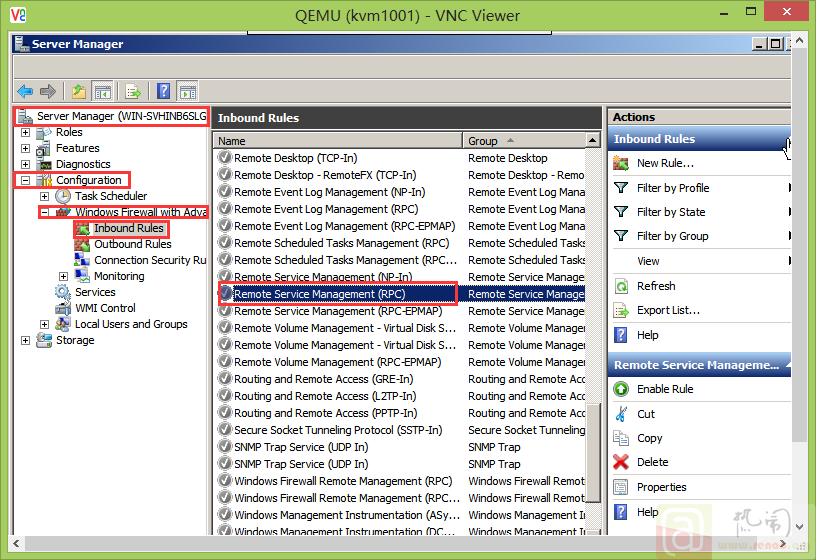Expand the Storage tree node
Image resolution: width=816 pixels, height=560 pixels.
tap(25, 340)
